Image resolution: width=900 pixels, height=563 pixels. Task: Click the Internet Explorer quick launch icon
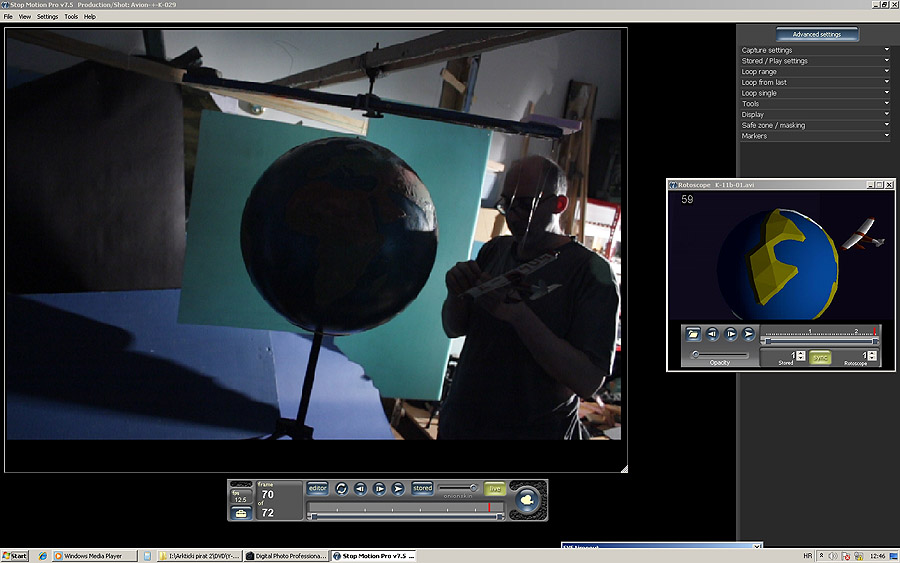point(42,556)
